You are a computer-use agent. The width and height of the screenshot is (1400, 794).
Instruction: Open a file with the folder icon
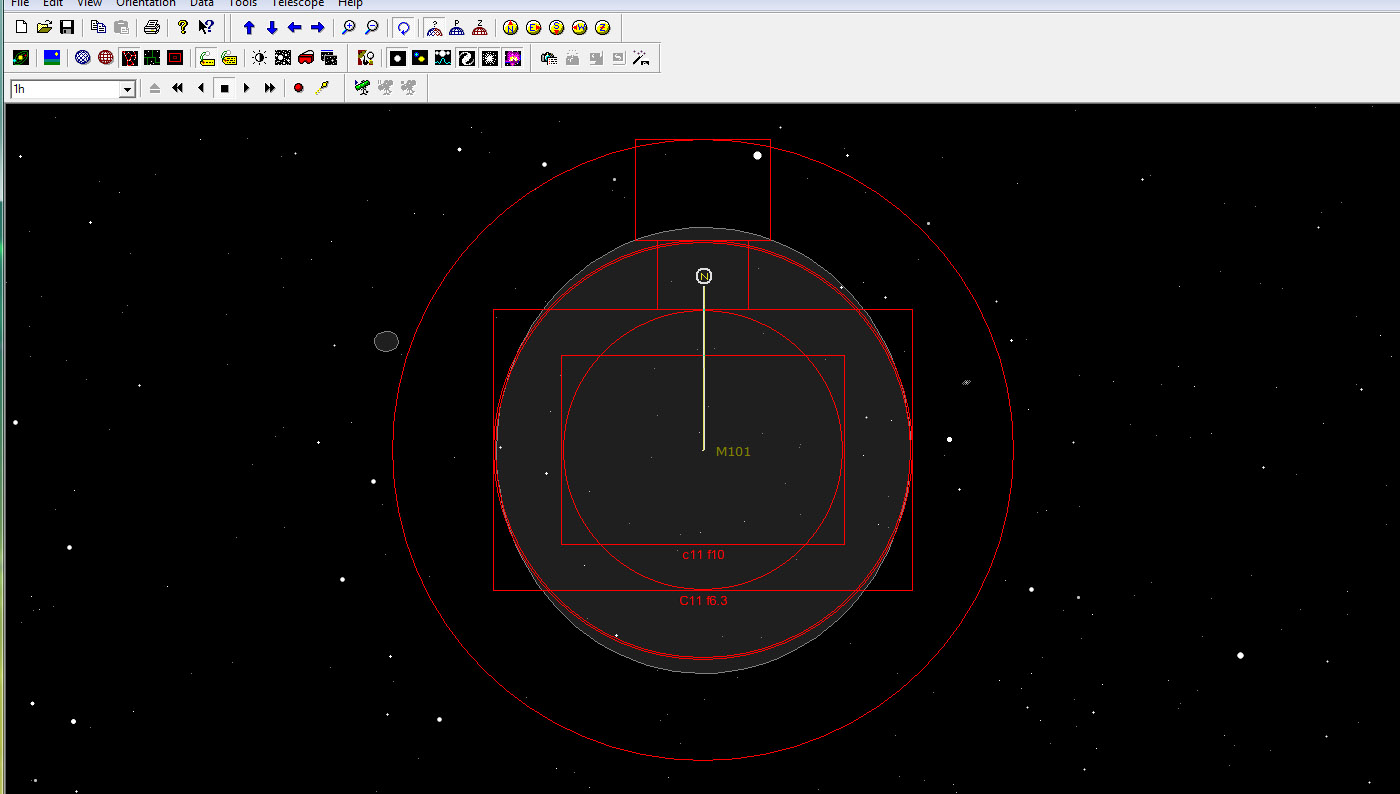pos(44,27)
